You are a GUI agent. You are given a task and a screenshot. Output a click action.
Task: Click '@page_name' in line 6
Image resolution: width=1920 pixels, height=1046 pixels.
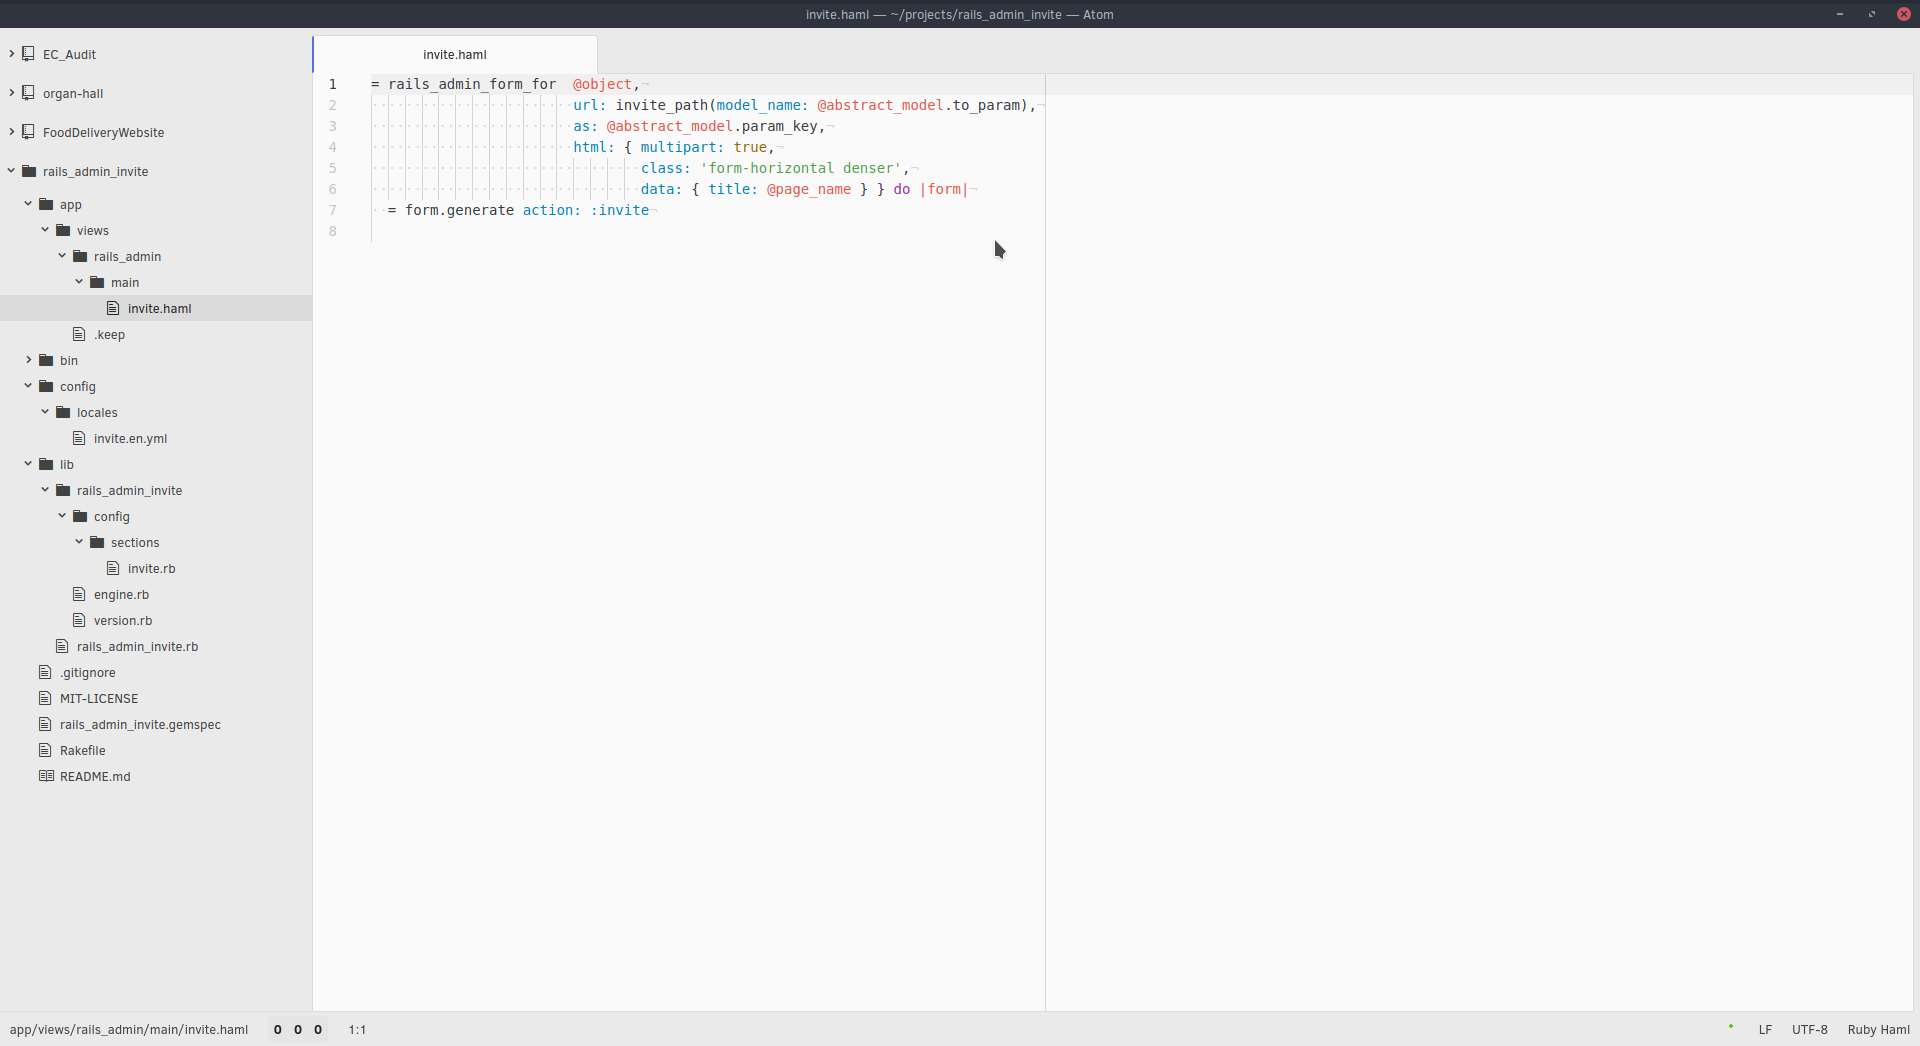[x=809, y=189]
